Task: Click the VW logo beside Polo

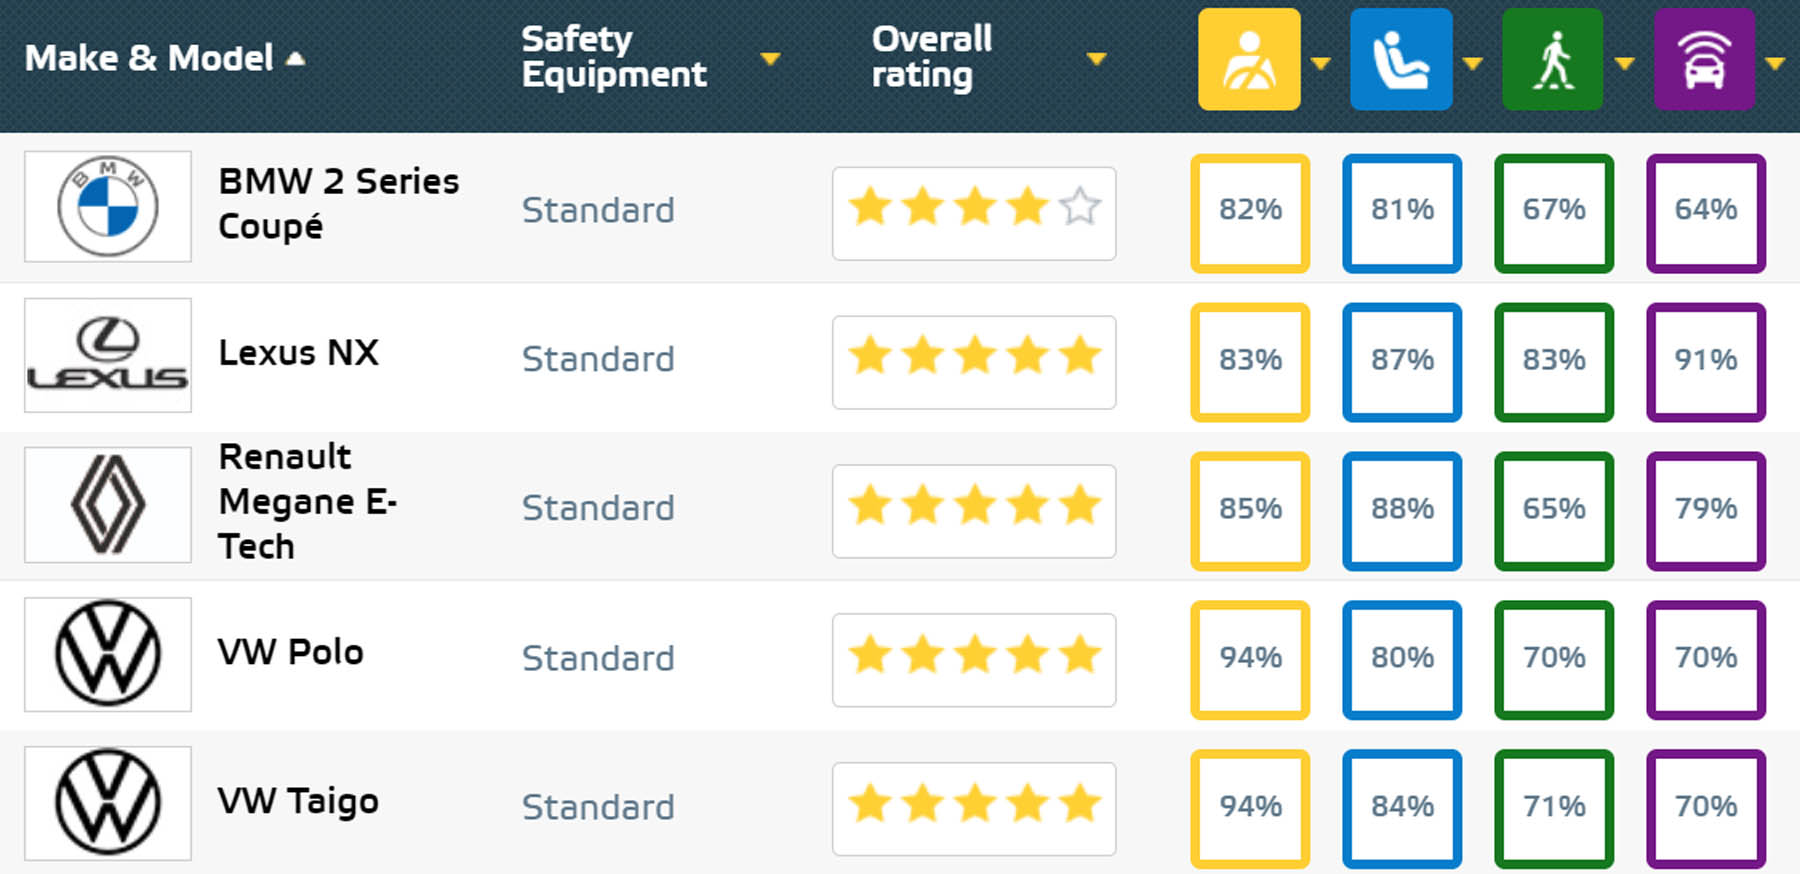Action: pyautogui.click(x=108, y=654)
